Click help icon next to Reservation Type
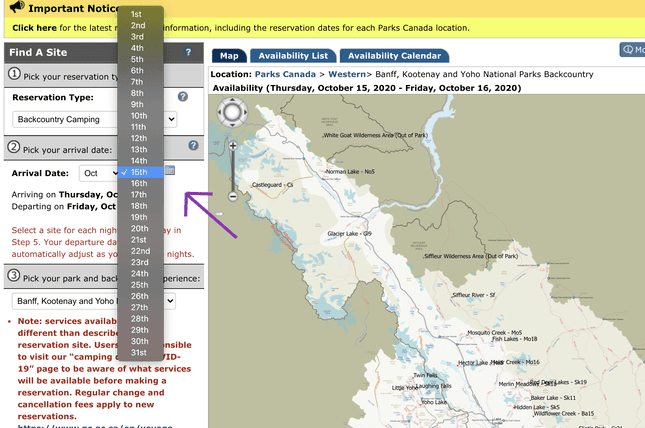Viewport: 645px width, 428px height. pos(183,97)
